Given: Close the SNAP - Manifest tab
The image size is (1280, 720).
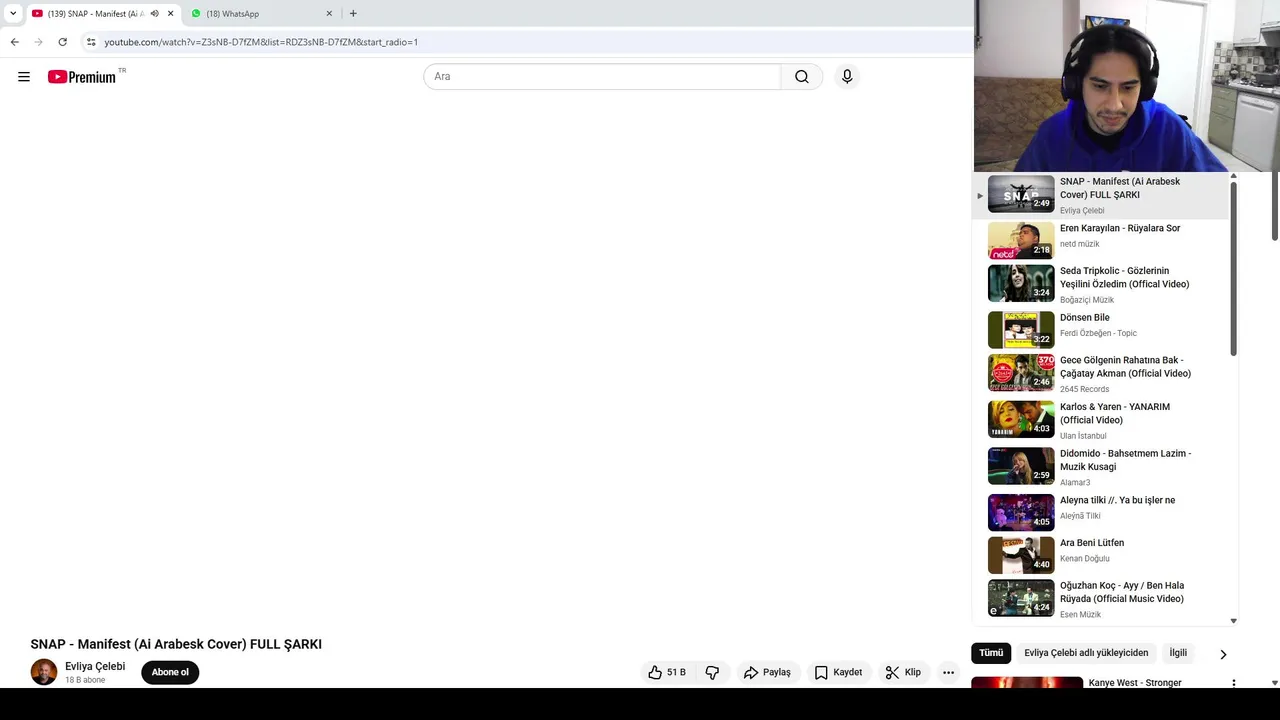Looking at the screenshot, I should [170, 14].
